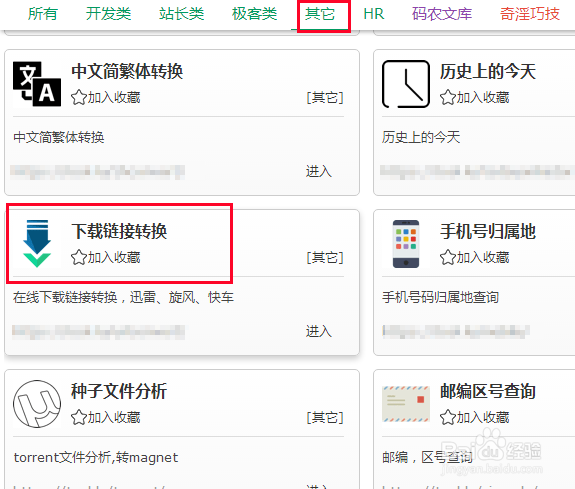575x489 pixels.
Task: Open the 码农文库 tab
Action: point(442,14)
